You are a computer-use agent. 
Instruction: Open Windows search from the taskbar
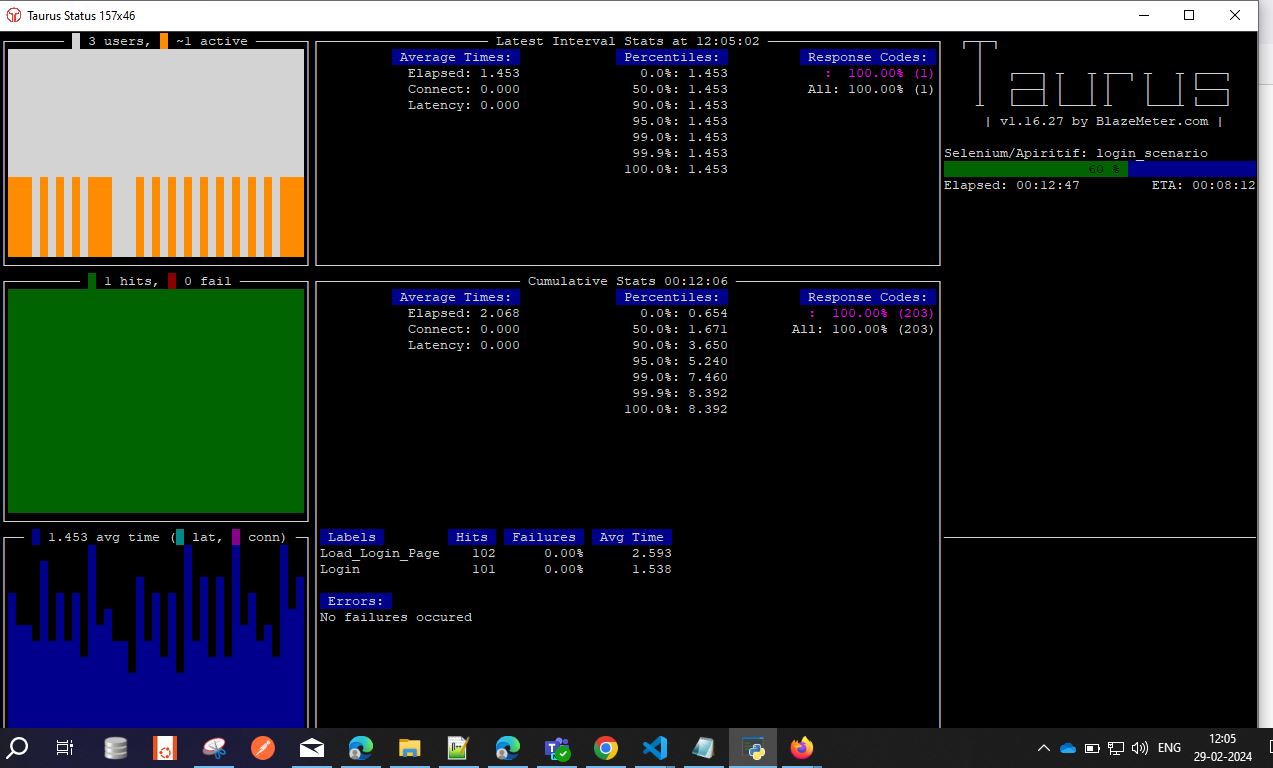tap(18, 748)
